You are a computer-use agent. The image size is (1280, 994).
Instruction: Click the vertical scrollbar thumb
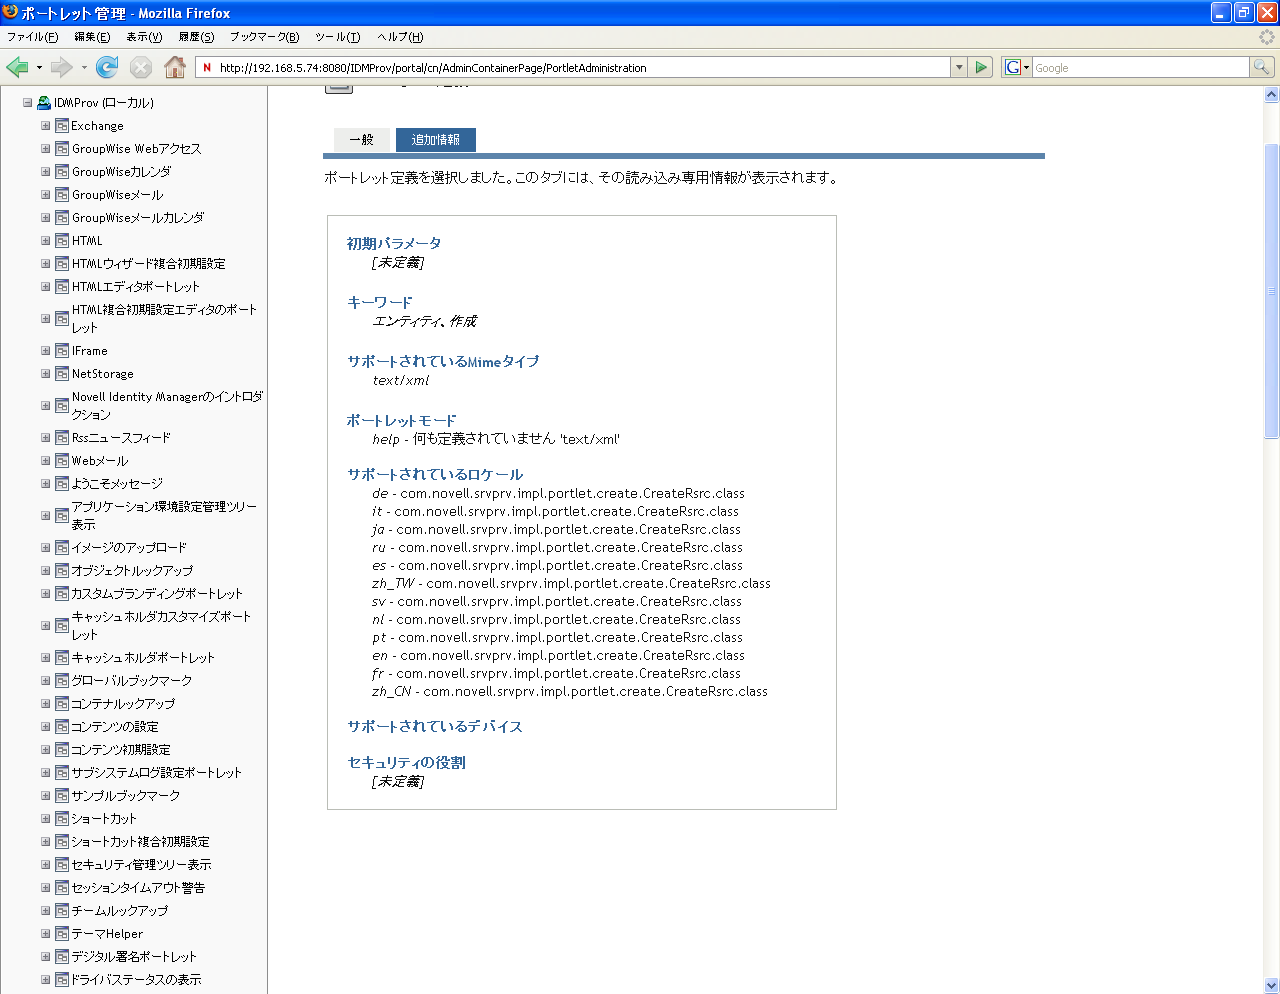[x=1272, y=291]
